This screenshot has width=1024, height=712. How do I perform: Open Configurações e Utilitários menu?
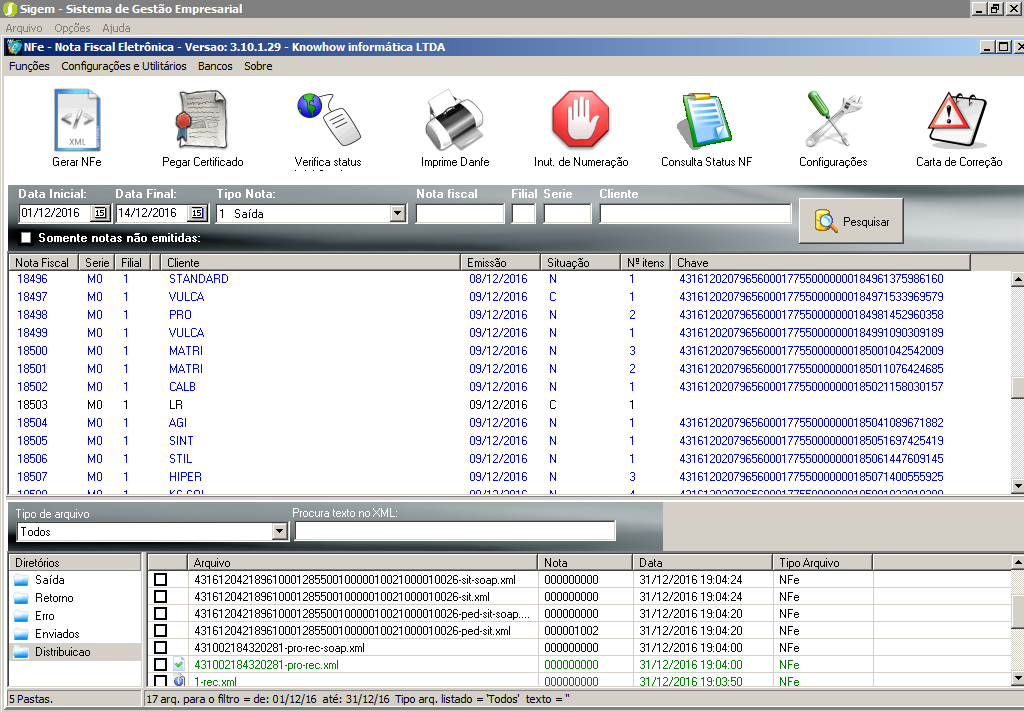[124, 66]
